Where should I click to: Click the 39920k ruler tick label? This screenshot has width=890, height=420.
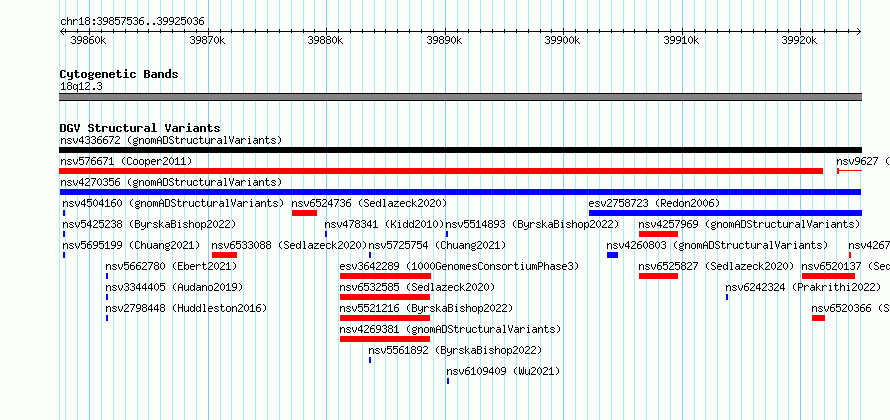800,40
